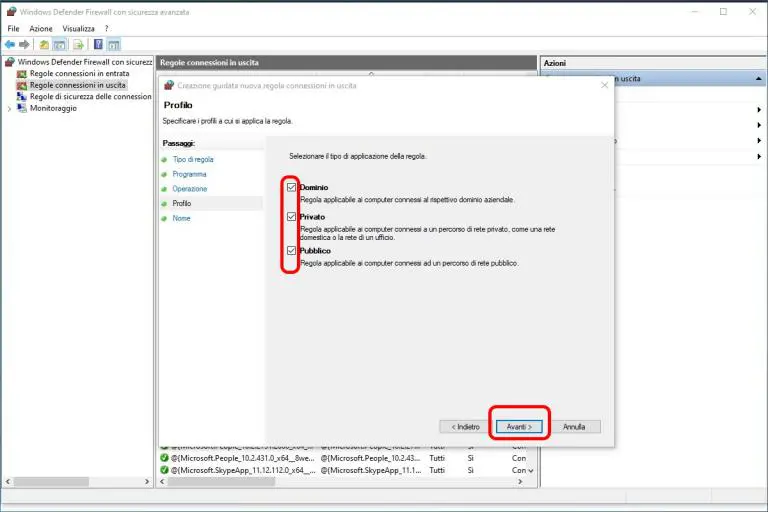Uncheck the Pubblico profile checkbox

pyautogui.click(x=292, y=250)
